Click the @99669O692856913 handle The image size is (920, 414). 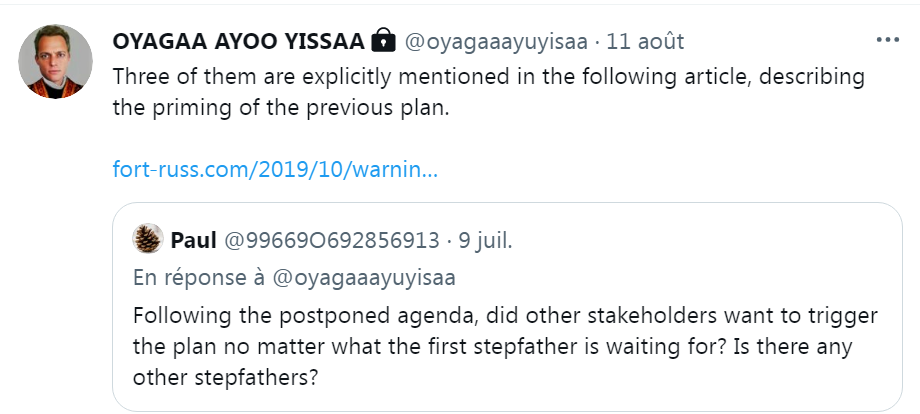331,240
